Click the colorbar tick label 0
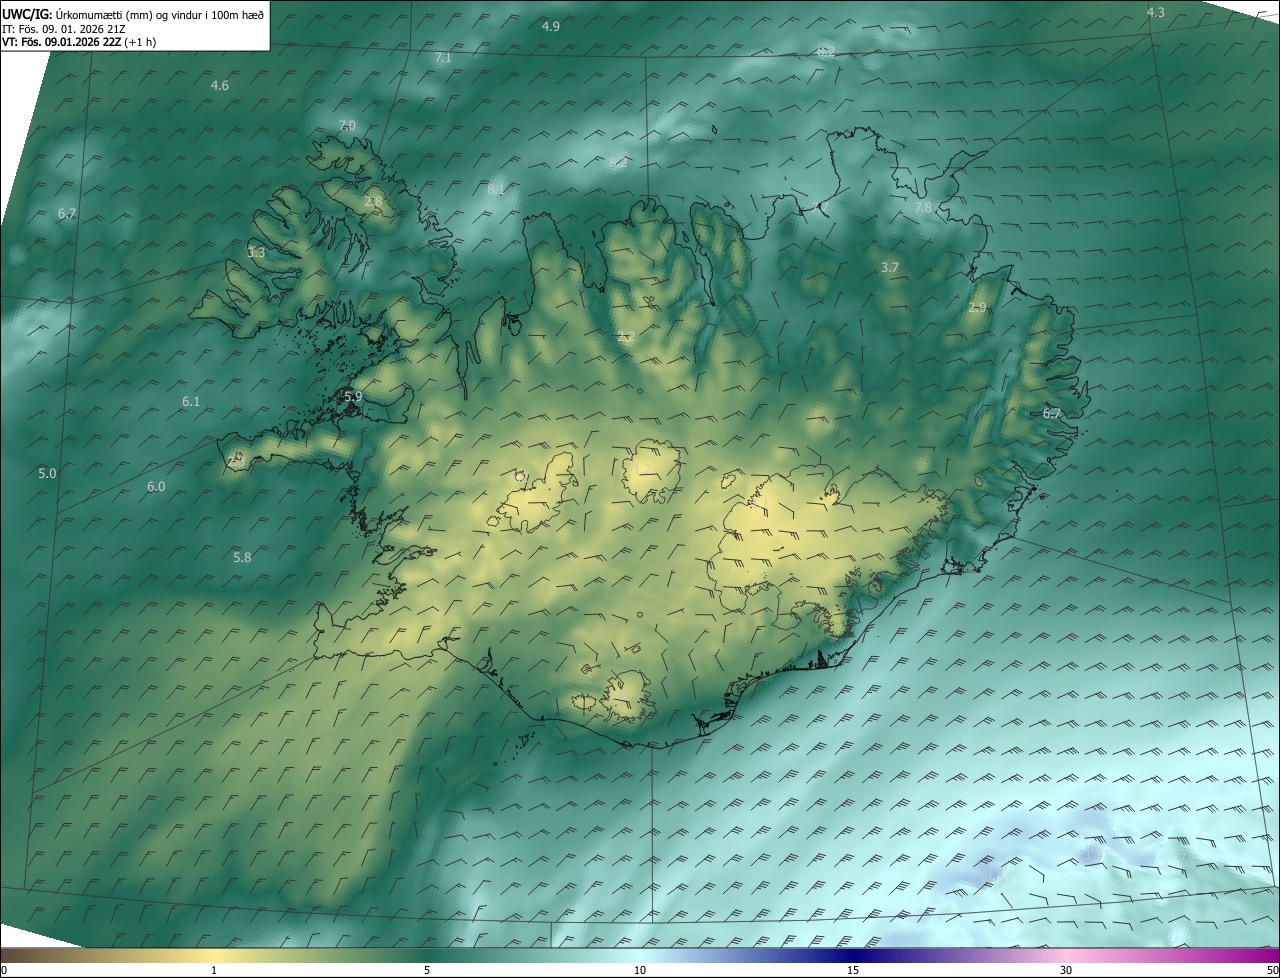Viewport: 1280px width, 978px height. point(4,970)
